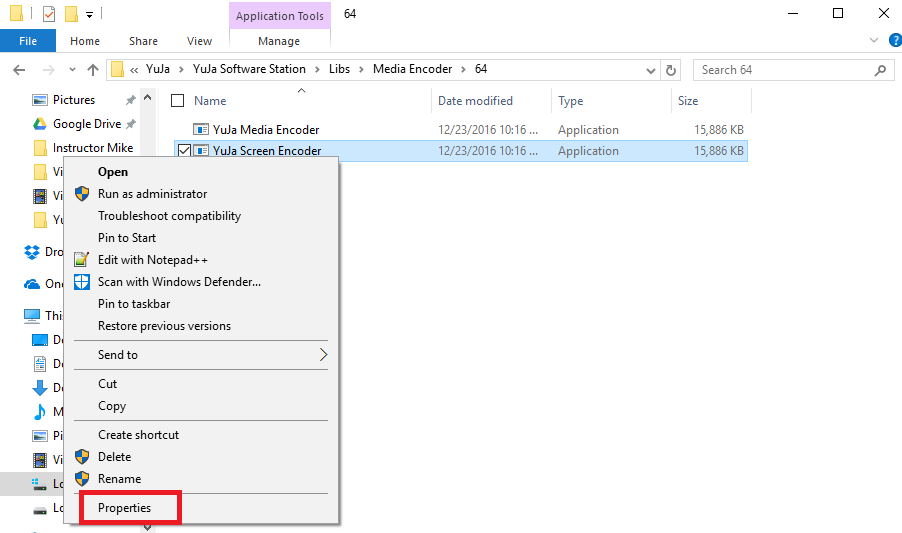902x533 pixels.
Task: Expand the address bar history dropdown
Action: (651, 71)
